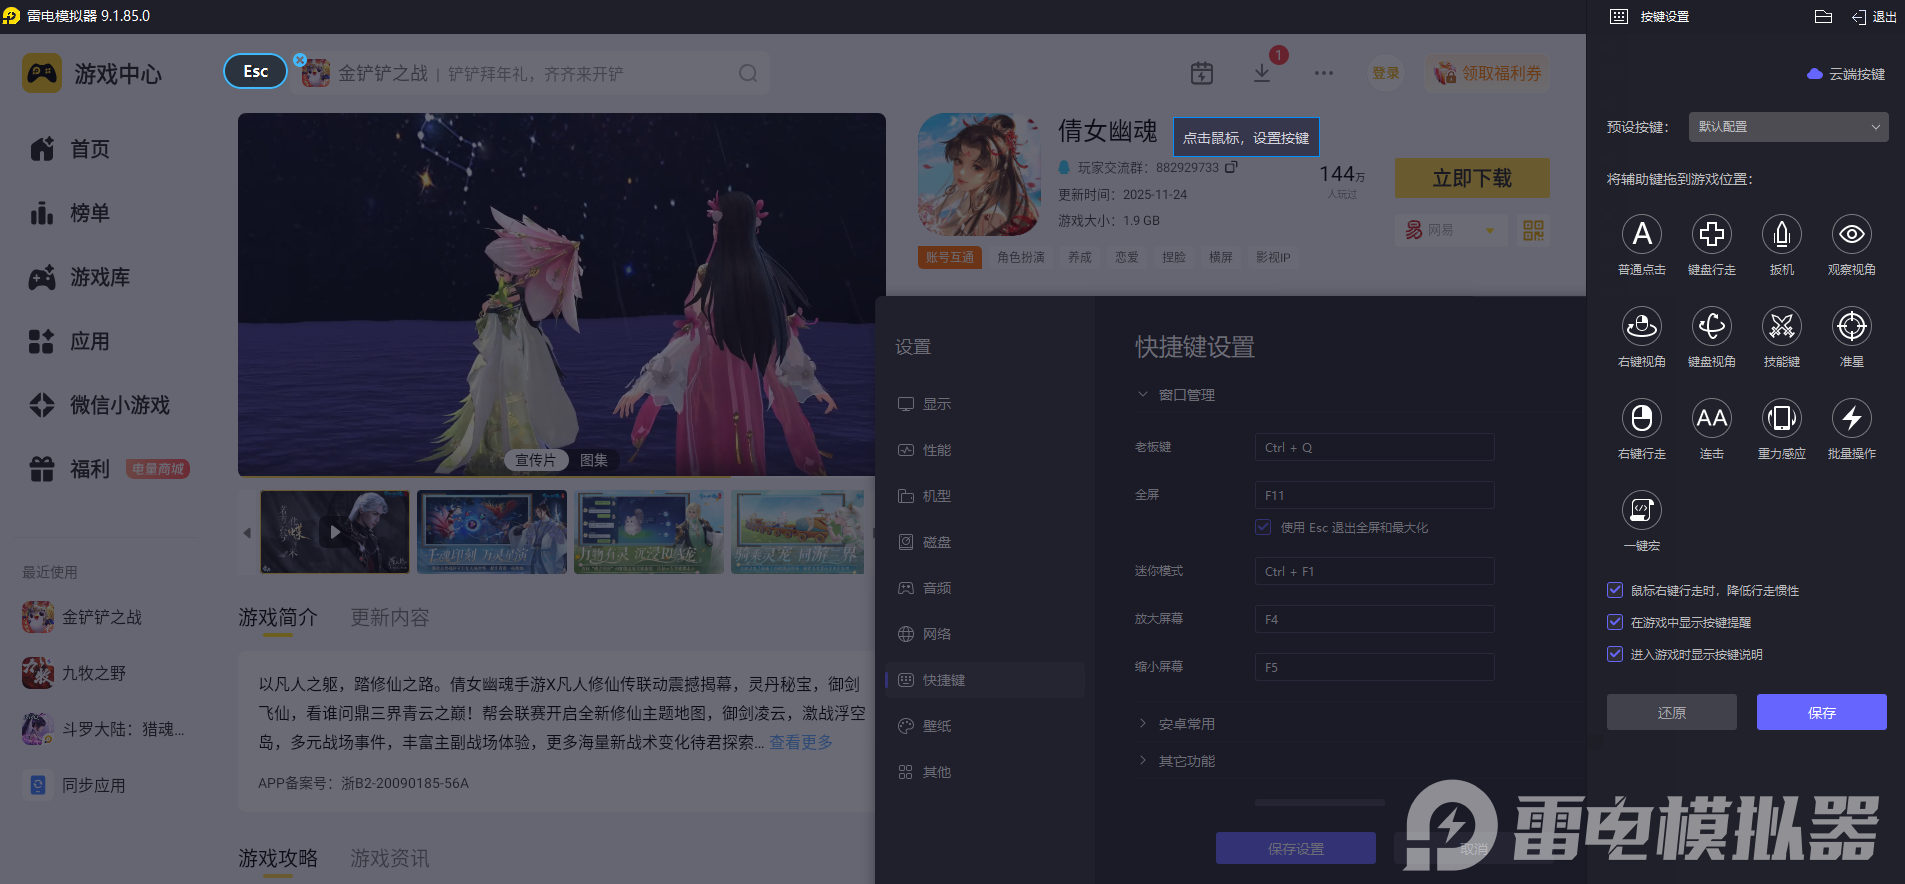The height and width of the screenshot is (884, 1905).
Task: Click the 放大屏幕 F4 shortcut field
Action: point(1374,619)
